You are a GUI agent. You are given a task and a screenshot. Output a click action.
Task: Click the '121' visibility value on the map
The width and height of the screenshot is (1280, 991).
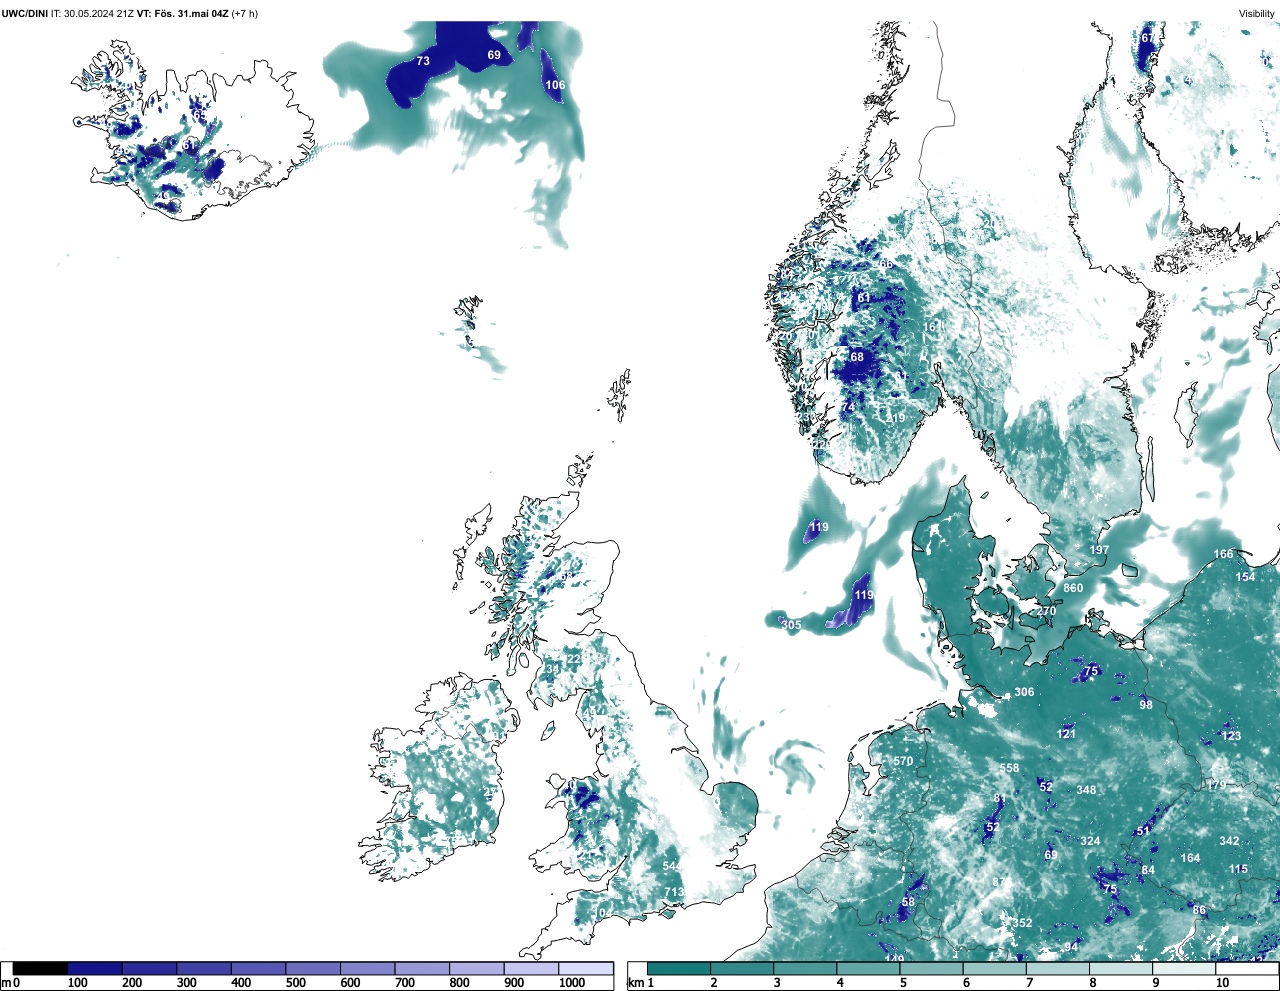1066,734
